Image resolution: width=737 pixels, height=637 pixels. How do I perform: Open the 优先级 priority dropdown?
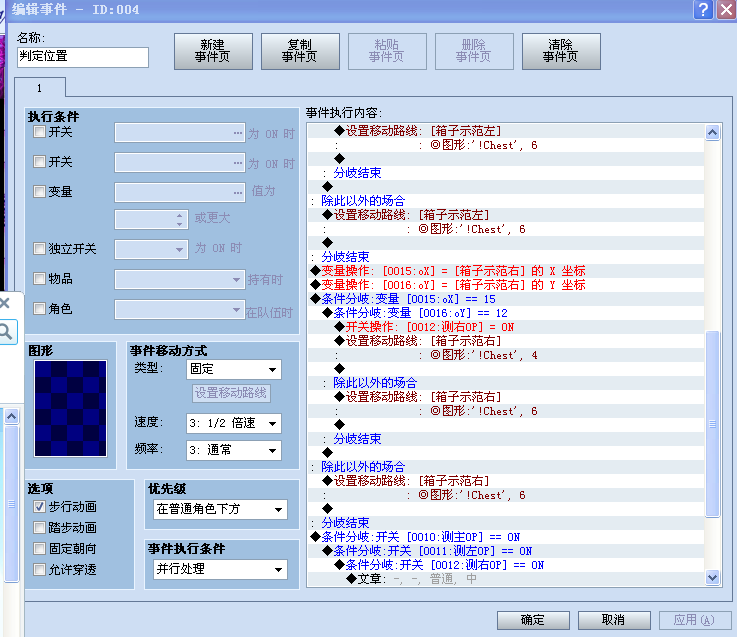coord(220,509)
